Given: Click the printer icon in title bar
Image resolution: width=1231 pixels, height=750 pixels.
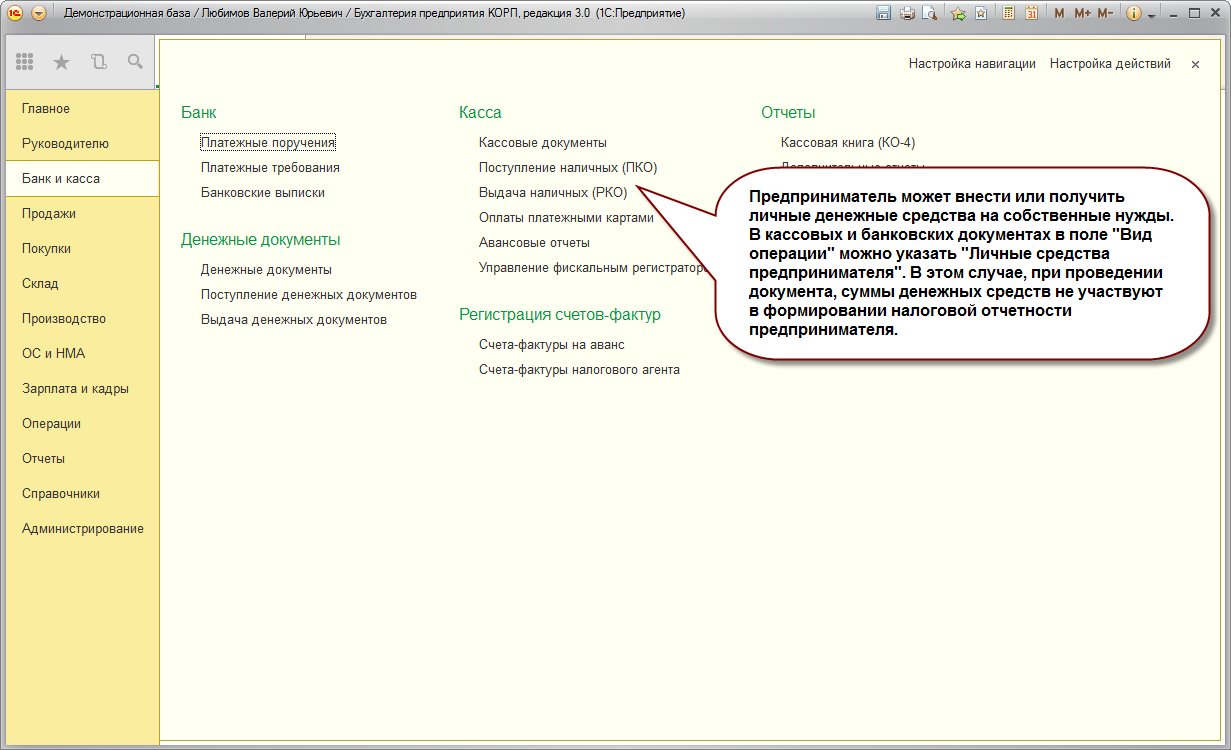Looking at the screenshot, I should [907, 13].
